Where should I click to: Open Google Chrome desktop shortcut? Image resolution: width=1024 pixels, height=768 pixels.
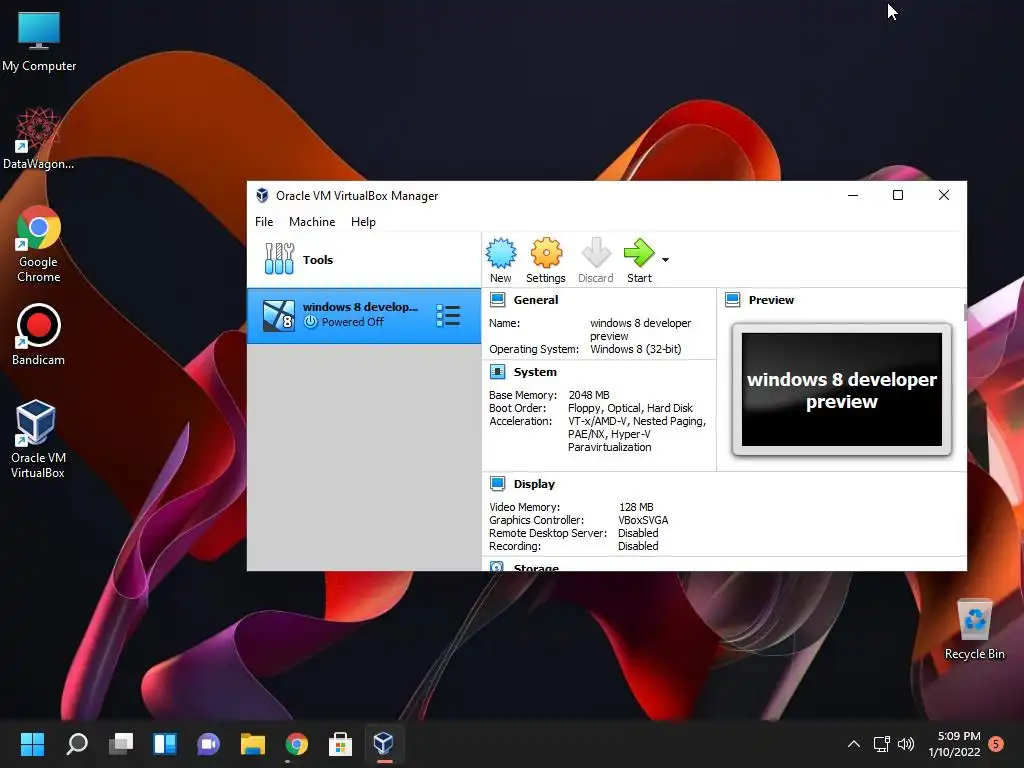39,244
